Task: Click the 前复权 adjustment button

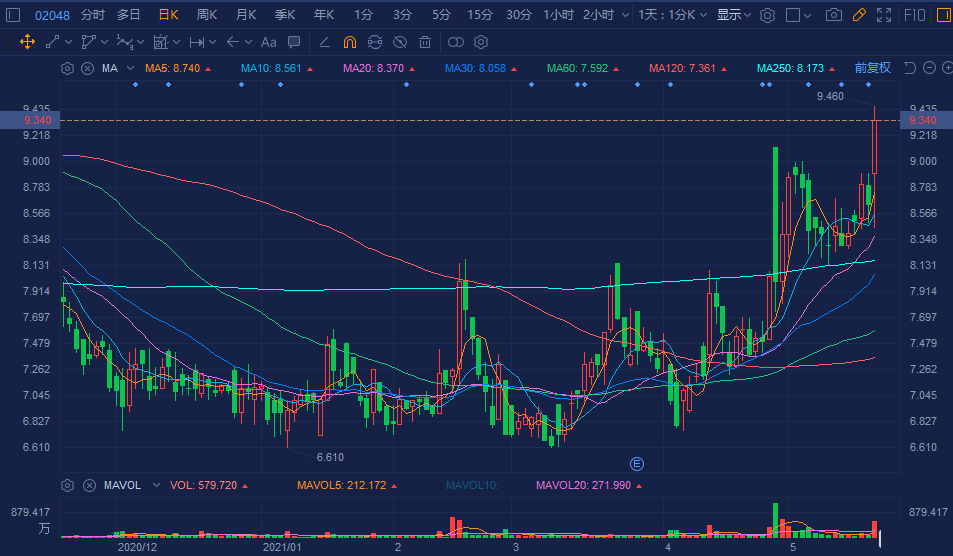Action: [872, 68]
